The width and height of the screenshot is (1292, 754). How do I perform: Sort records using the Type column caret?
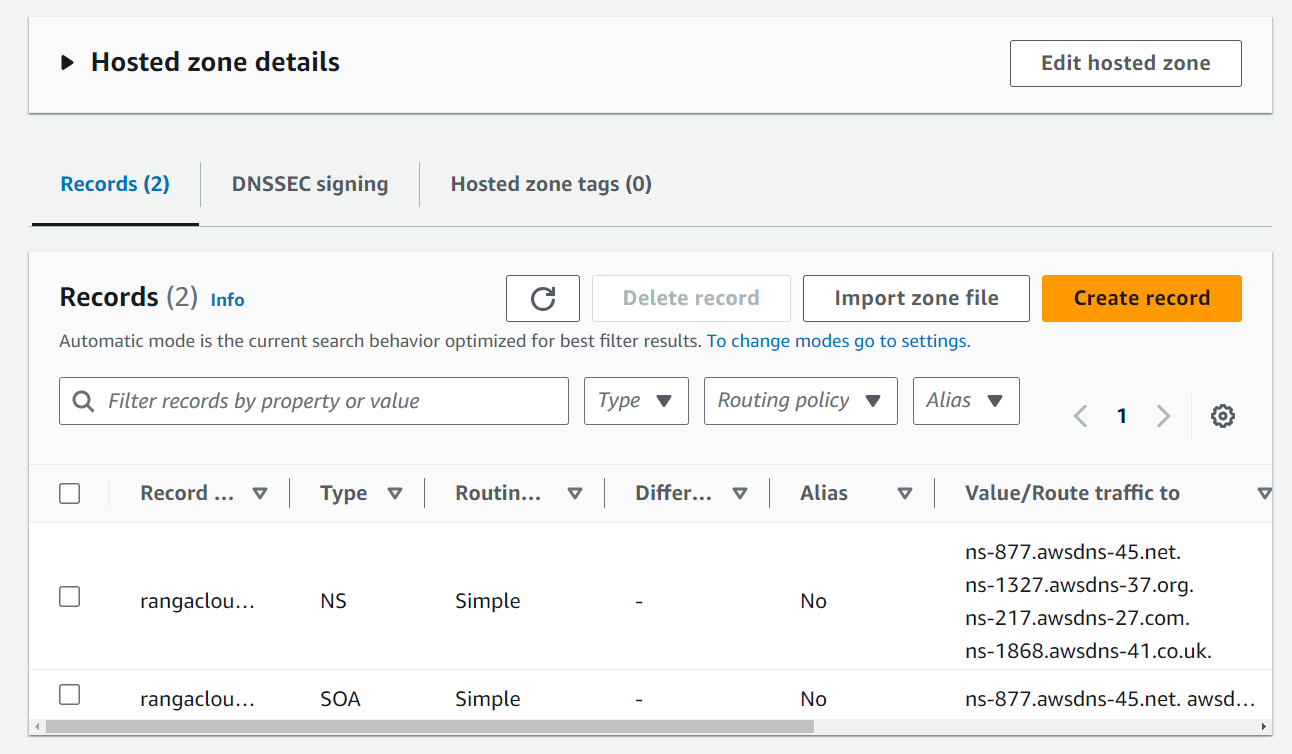[395, 492]
